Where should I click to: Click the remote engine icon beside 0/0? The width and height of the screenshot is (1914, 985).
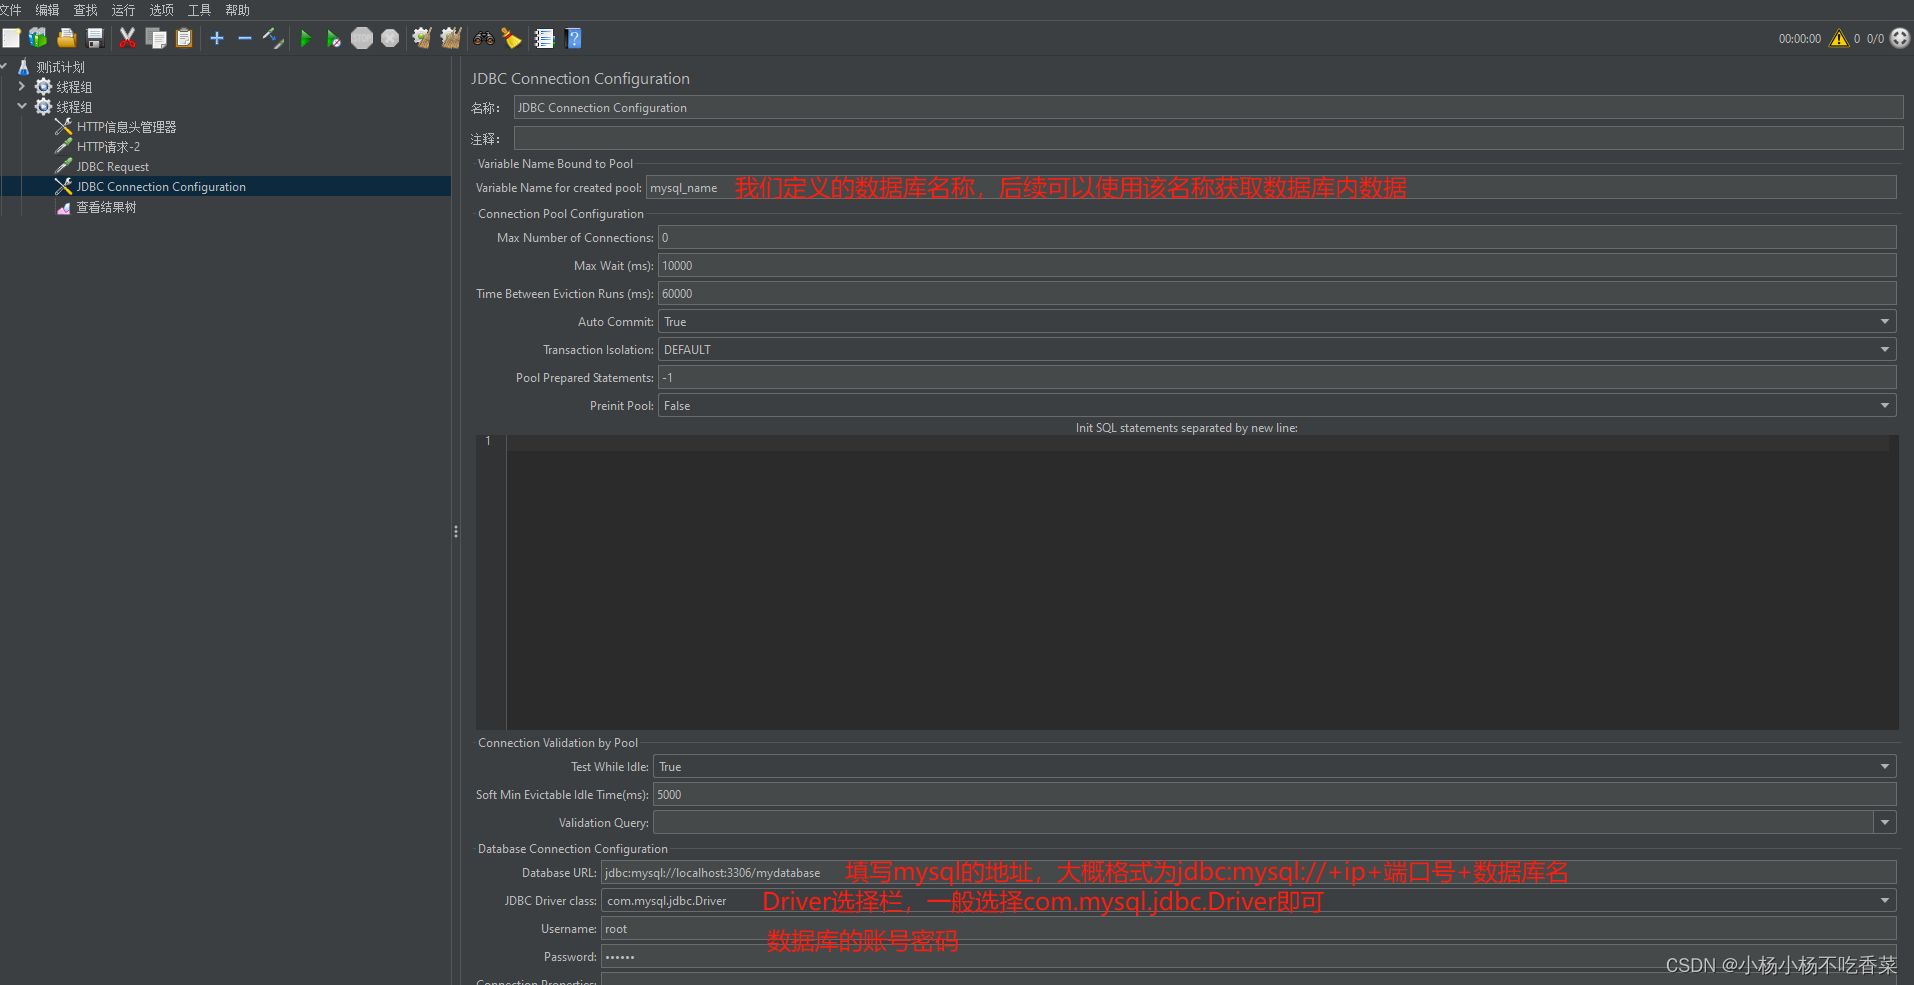pos(1900,38)
